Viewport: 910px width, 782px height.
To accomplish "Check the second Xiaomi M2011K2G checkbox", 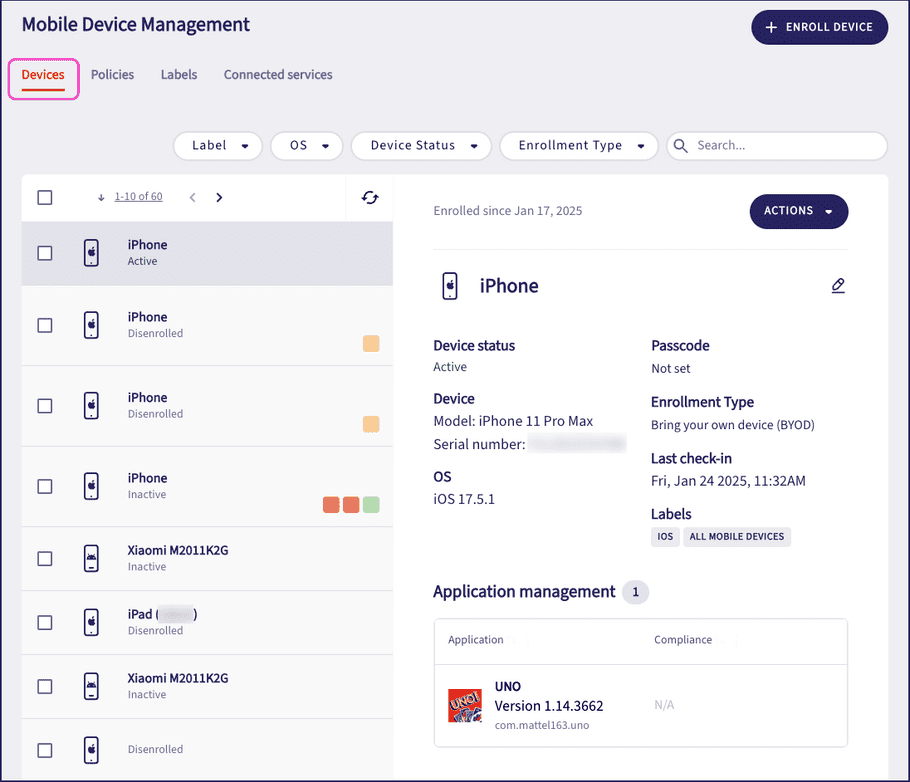I will click(x=45, y=686).
